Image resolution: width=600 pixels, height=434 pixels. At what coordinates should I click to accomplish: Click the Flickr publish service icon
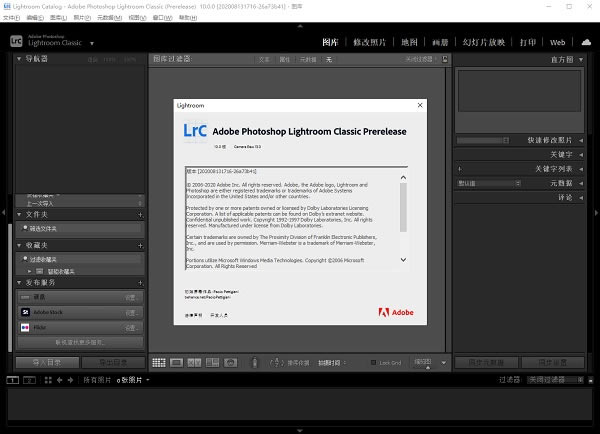pos(25,327)
